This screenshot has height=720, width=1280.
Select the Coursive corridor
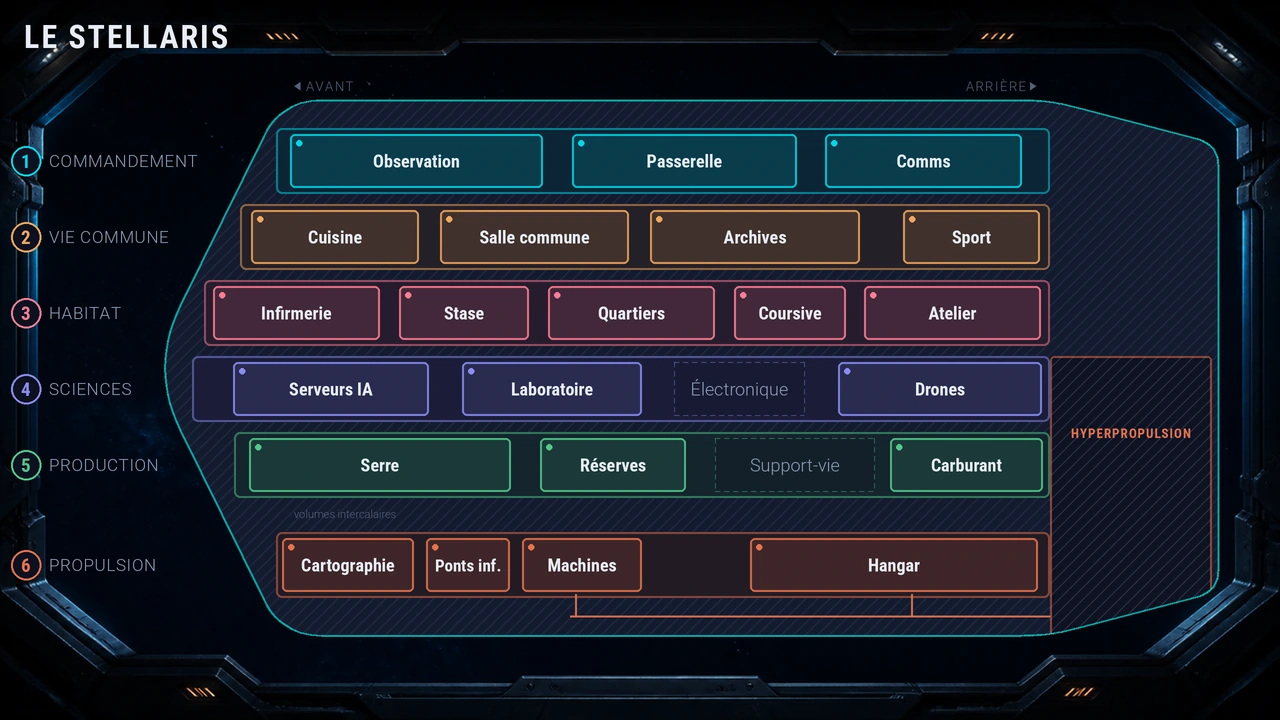coord(790,313)
